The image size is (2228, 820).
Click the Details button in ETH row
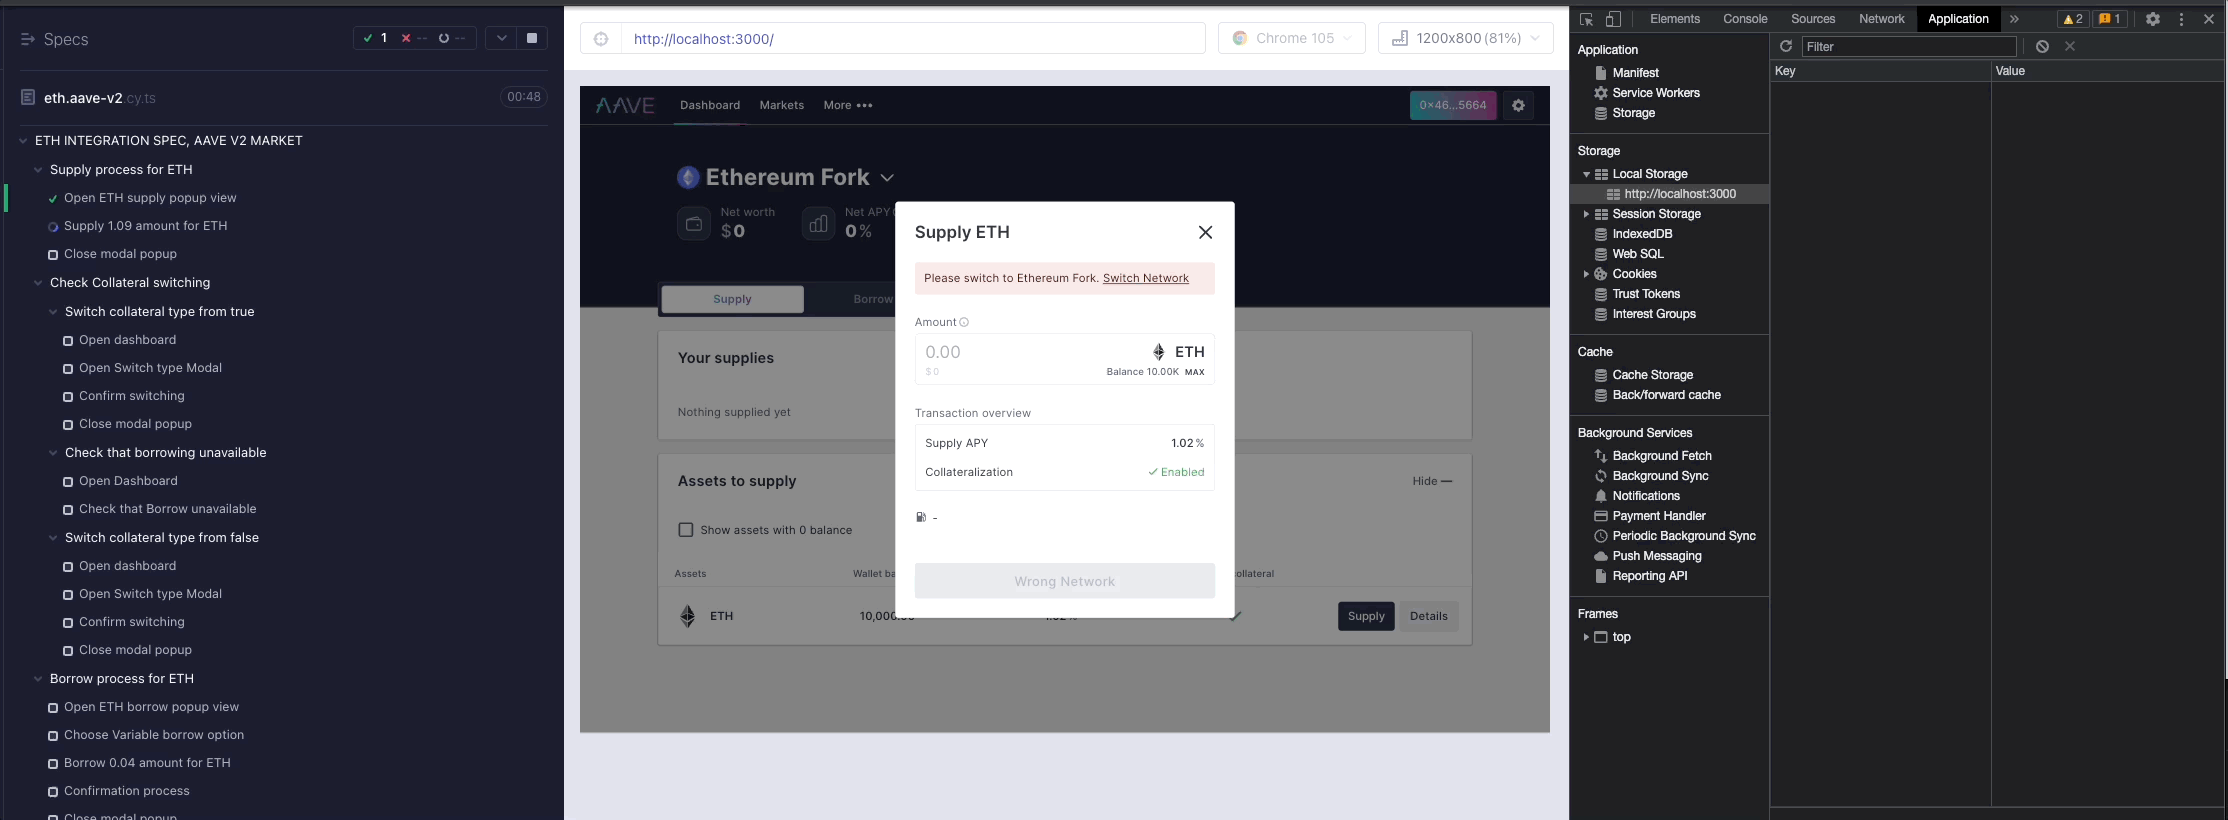coord(1428,616)
